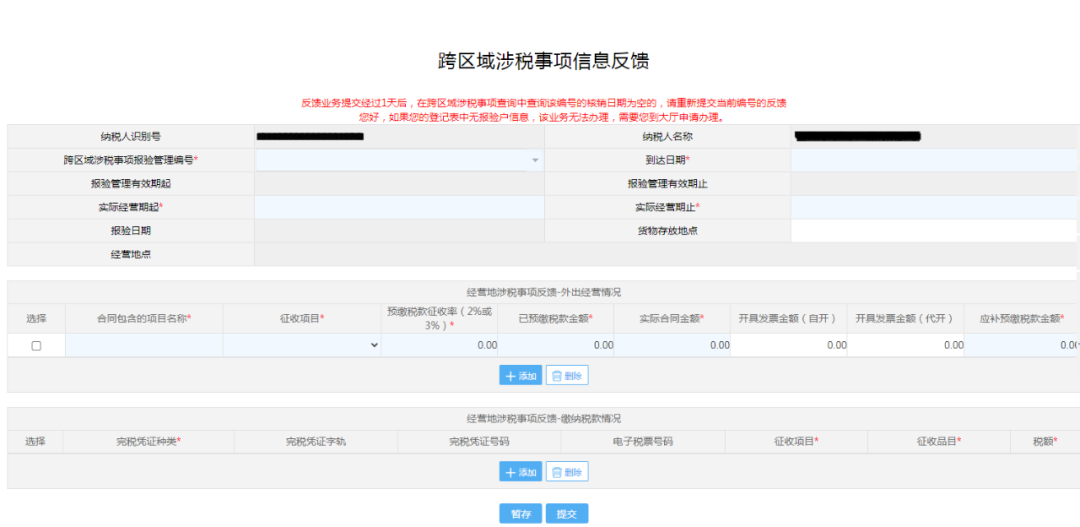Select the 实际经营期止 input field

(x=934, y=207)
